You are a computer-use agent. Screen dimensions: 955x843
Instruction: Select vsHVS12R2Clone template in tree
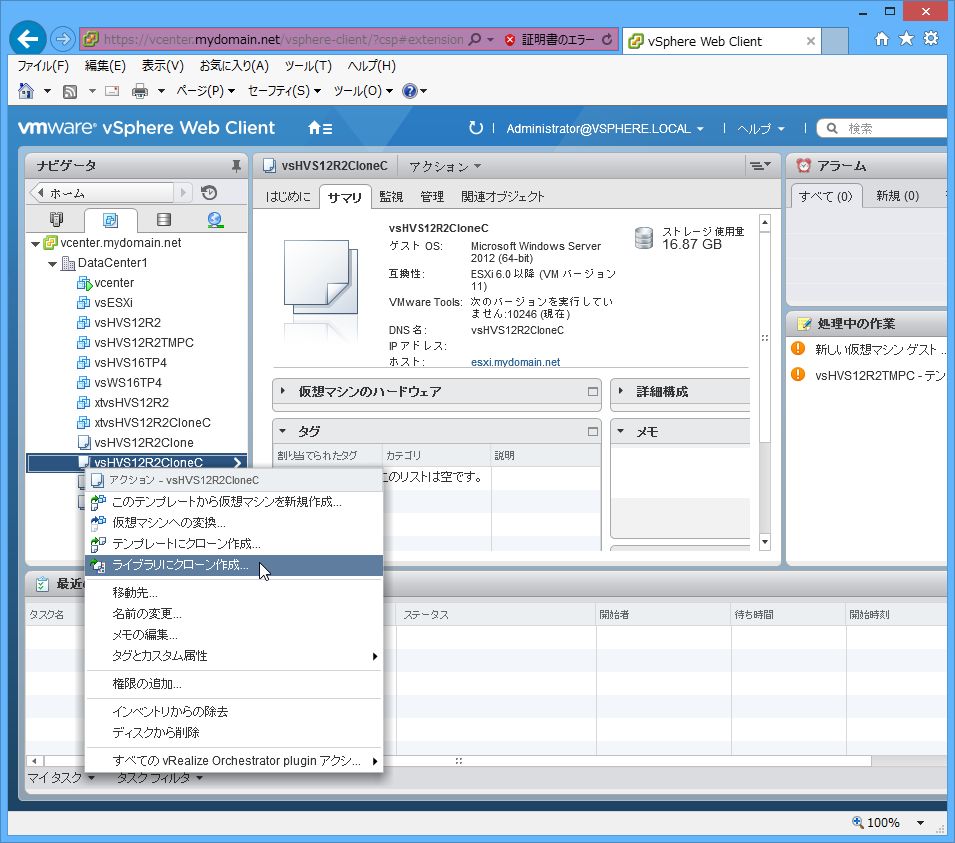click(144, 443)
